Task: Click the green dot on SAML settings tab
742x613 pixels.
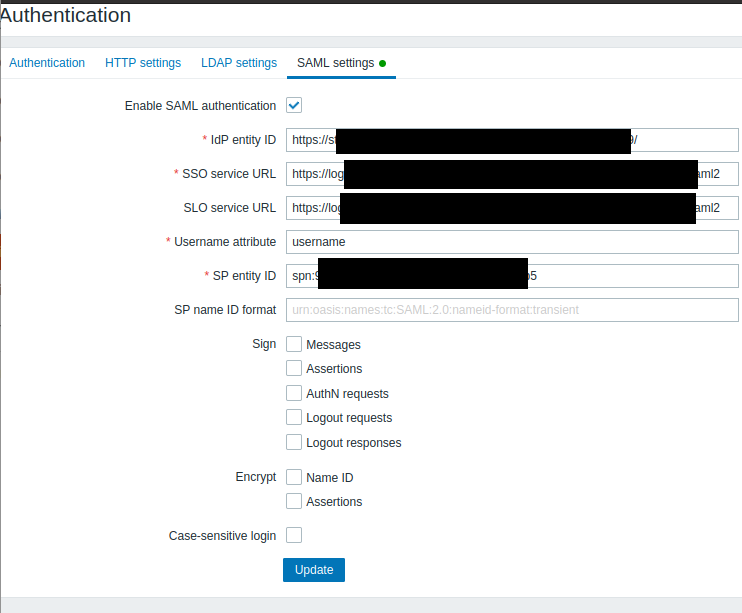Action: point(382,63)
